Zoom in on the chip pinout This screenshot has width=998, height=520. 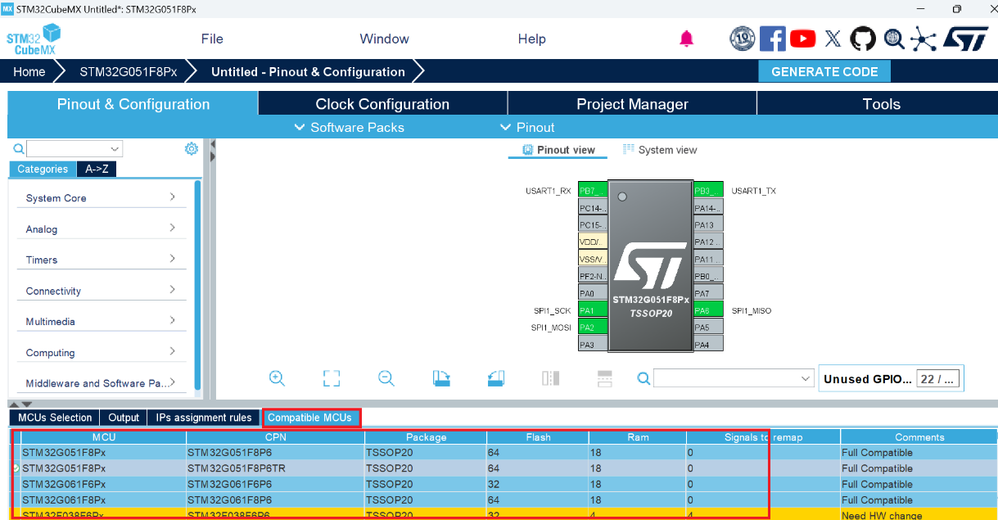click(277, 378)
